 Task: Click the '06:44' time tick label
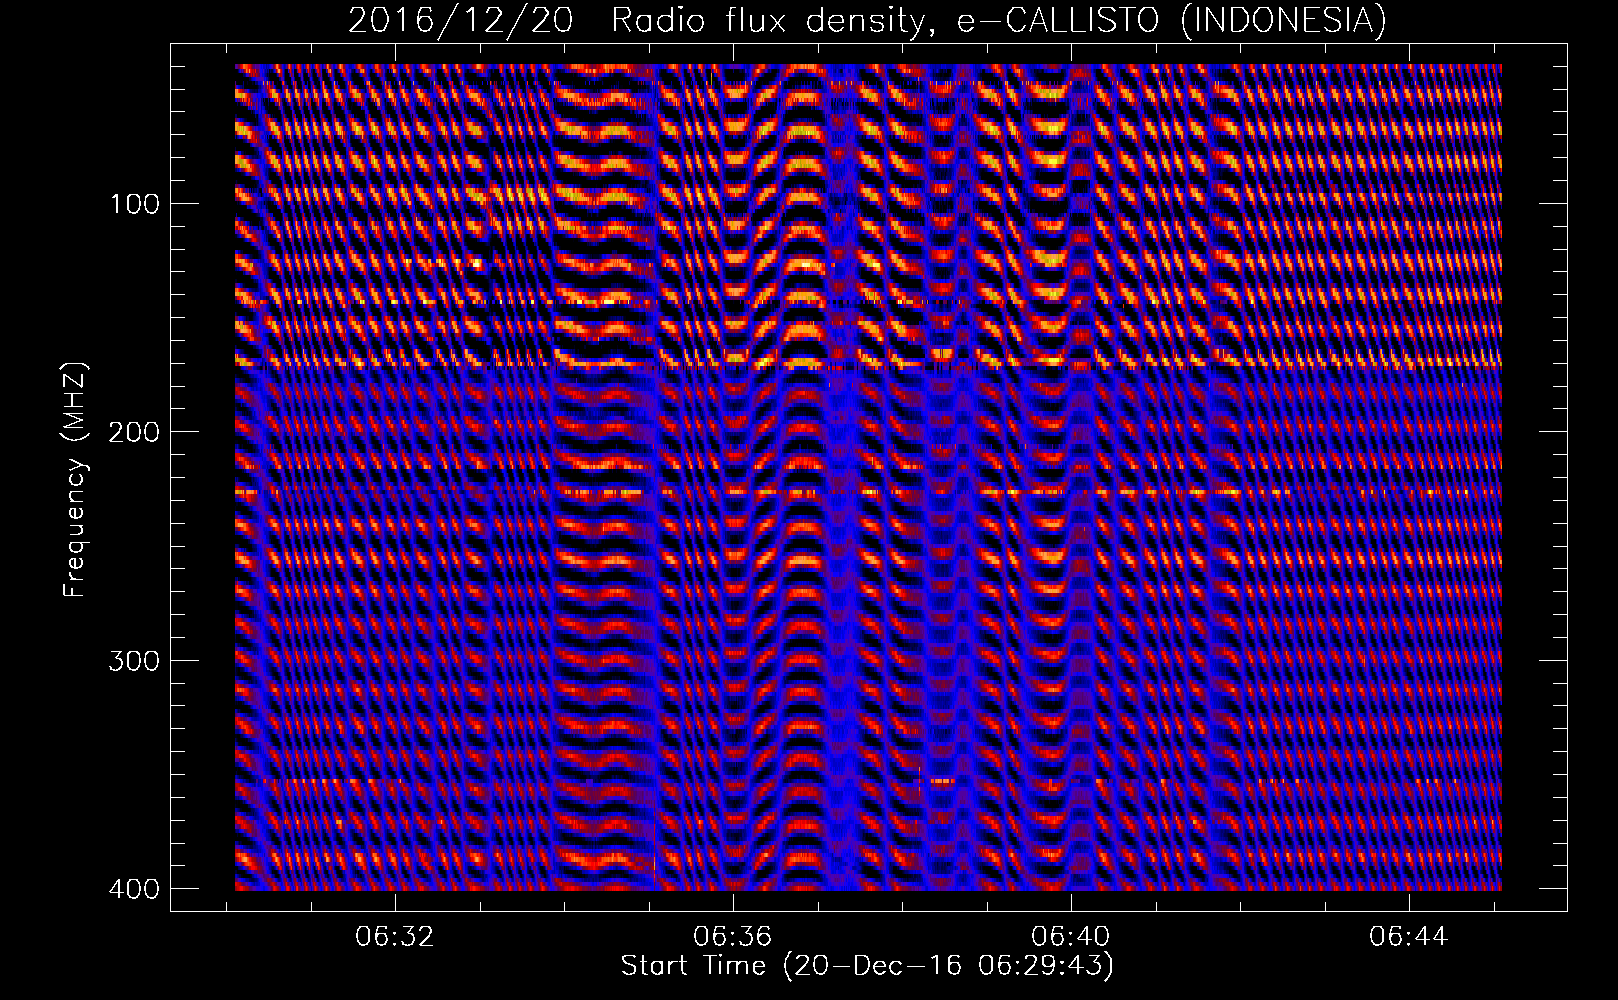[1408, 937]
